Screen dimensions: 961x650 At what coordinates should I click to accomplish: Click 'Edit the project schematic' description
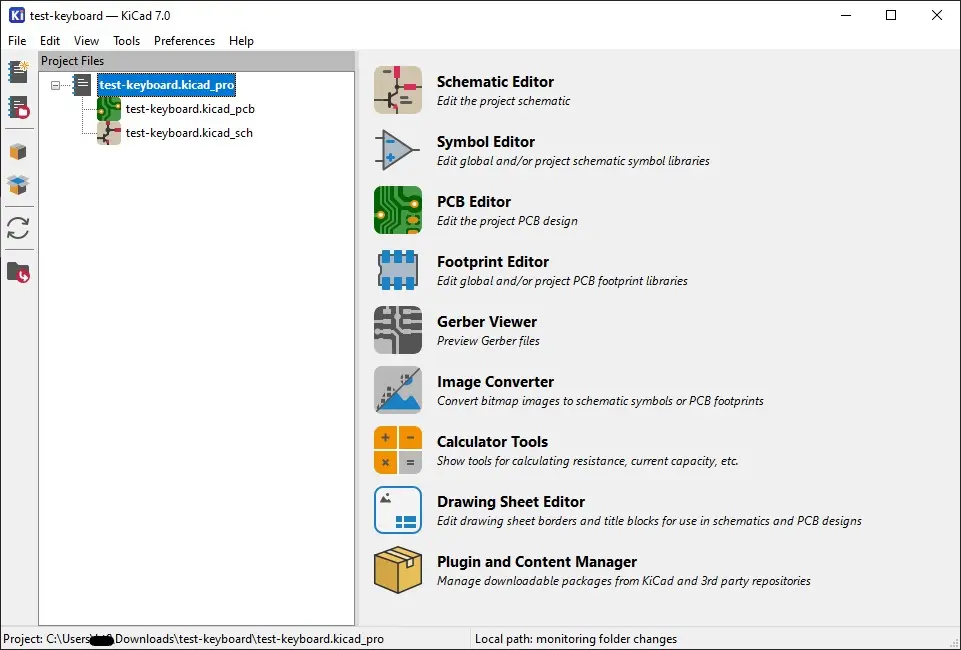click(503, 101)
